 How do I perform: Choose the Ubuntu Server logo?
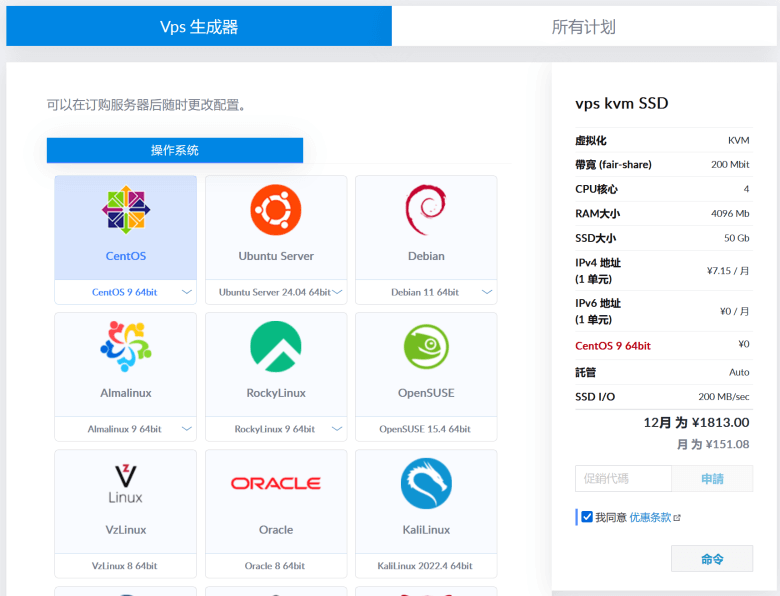(276, 209)
